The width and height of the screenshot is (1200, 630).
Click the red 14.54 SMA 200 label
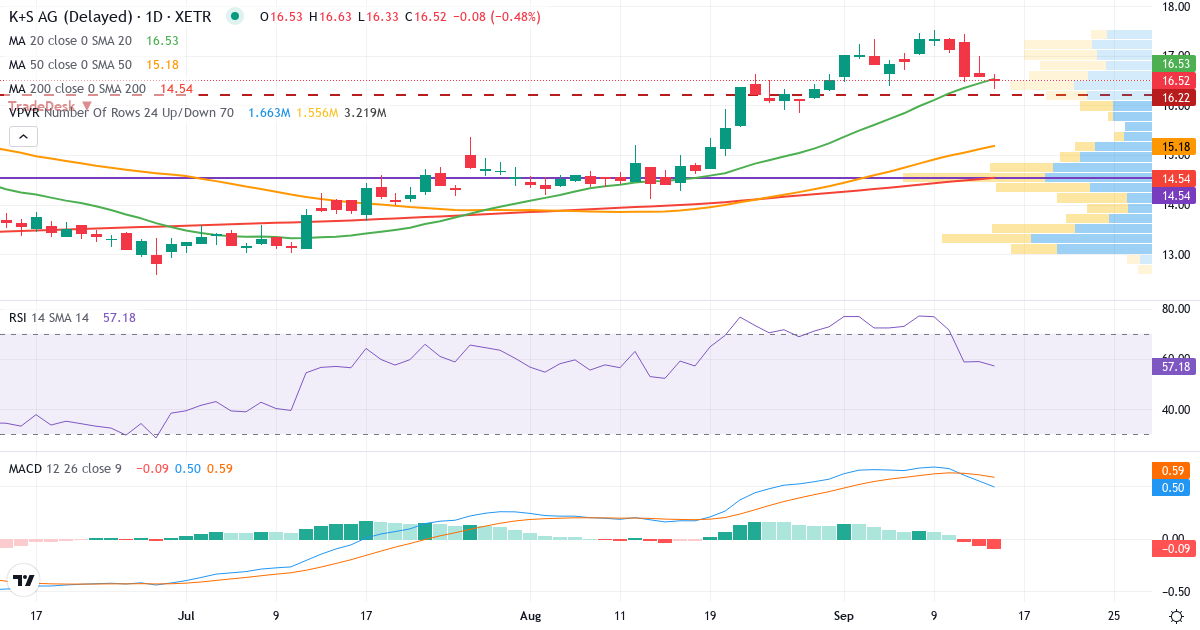click(x=1176, y=178)
